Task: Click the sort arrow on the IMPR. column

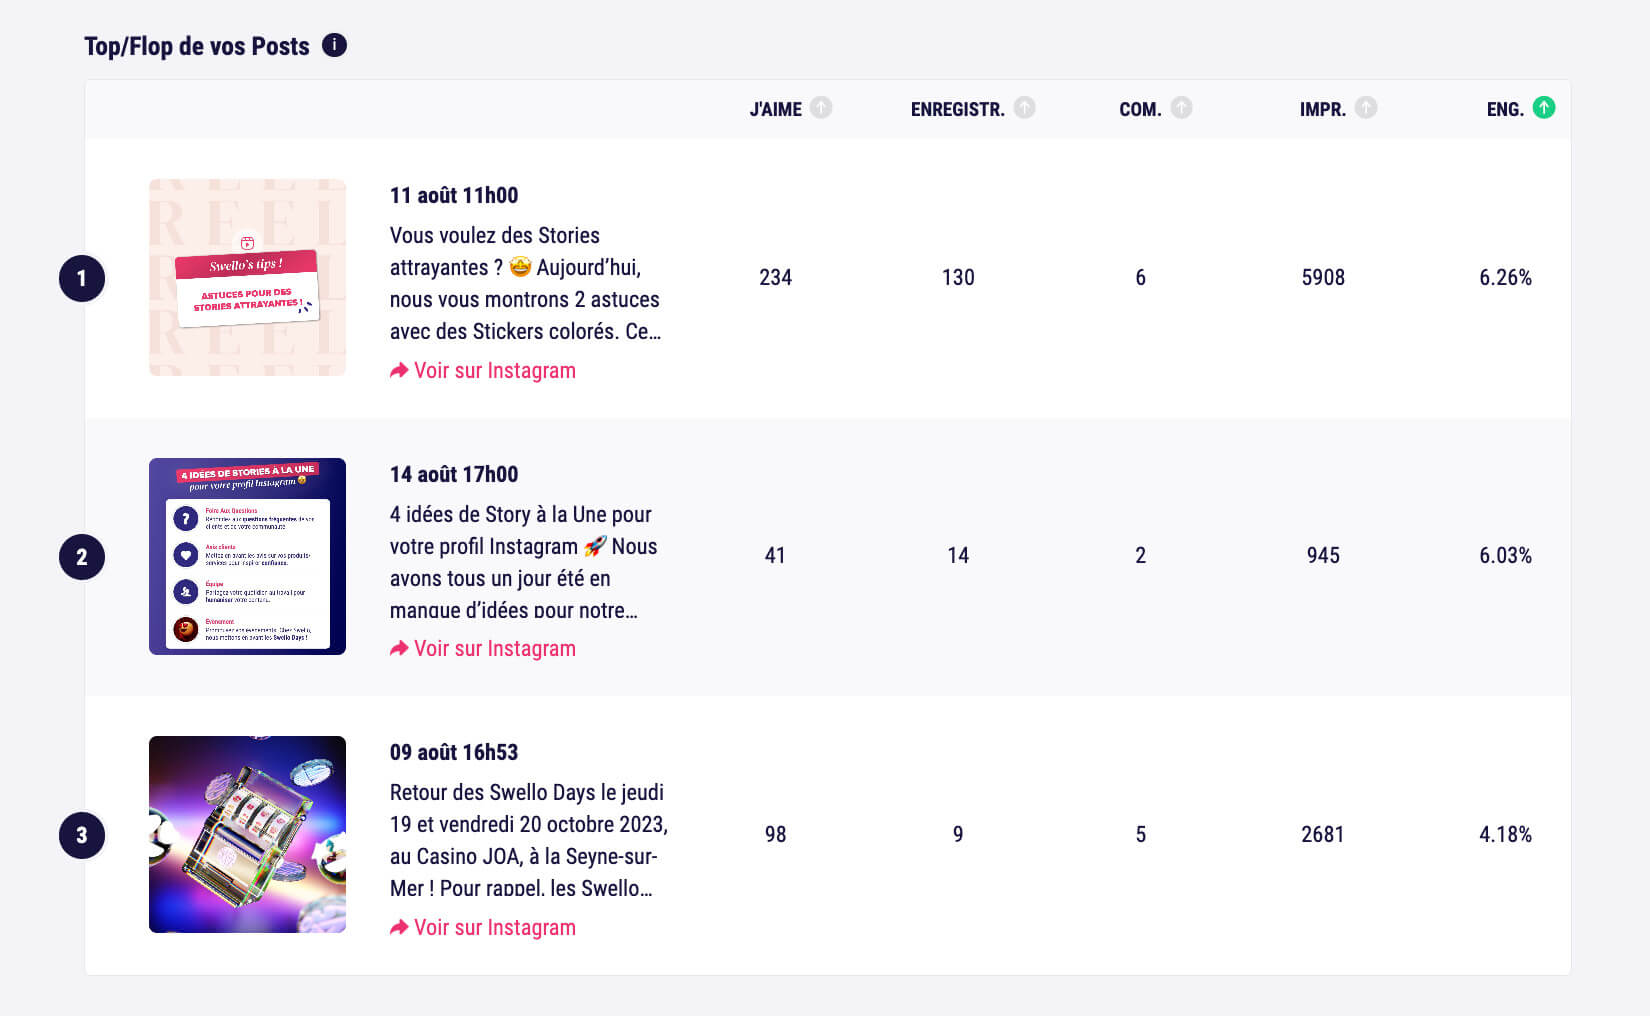Action: (1367, 107)
